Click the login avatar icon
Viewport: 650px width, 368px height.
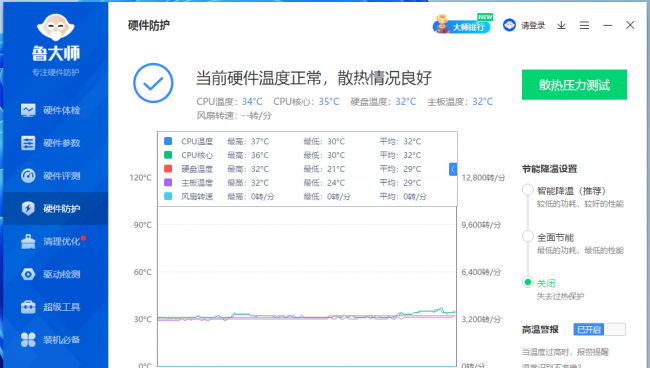point(509,25)
